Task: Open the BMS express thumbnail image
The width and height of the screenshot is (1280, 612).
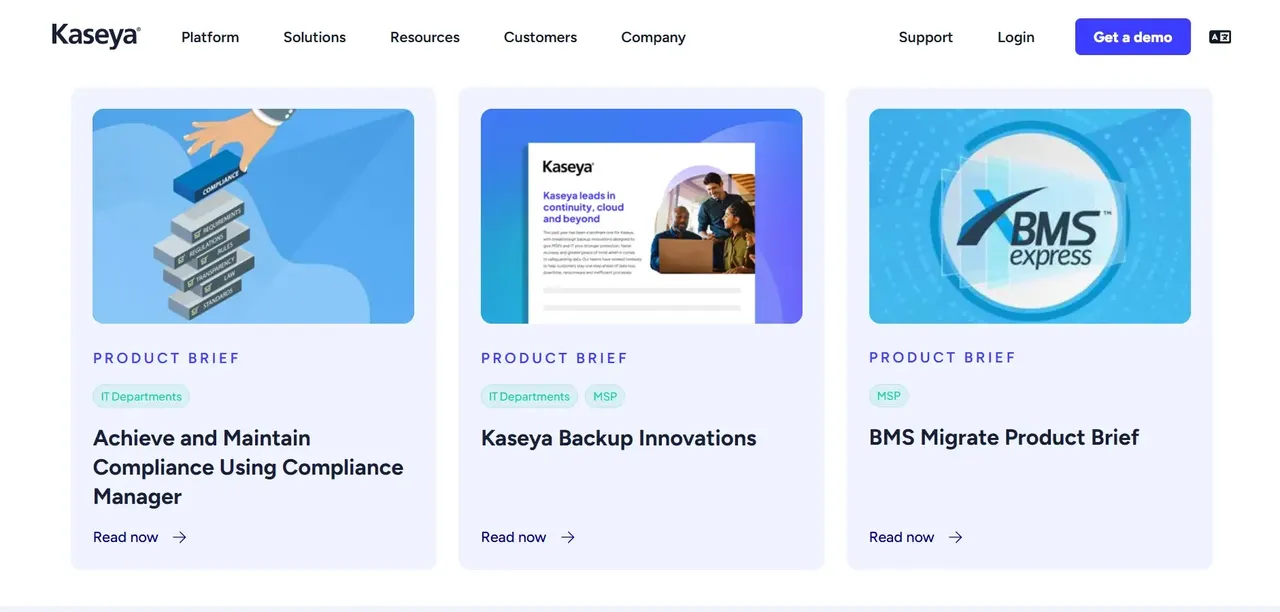Action: click(x=1030, y=216)
